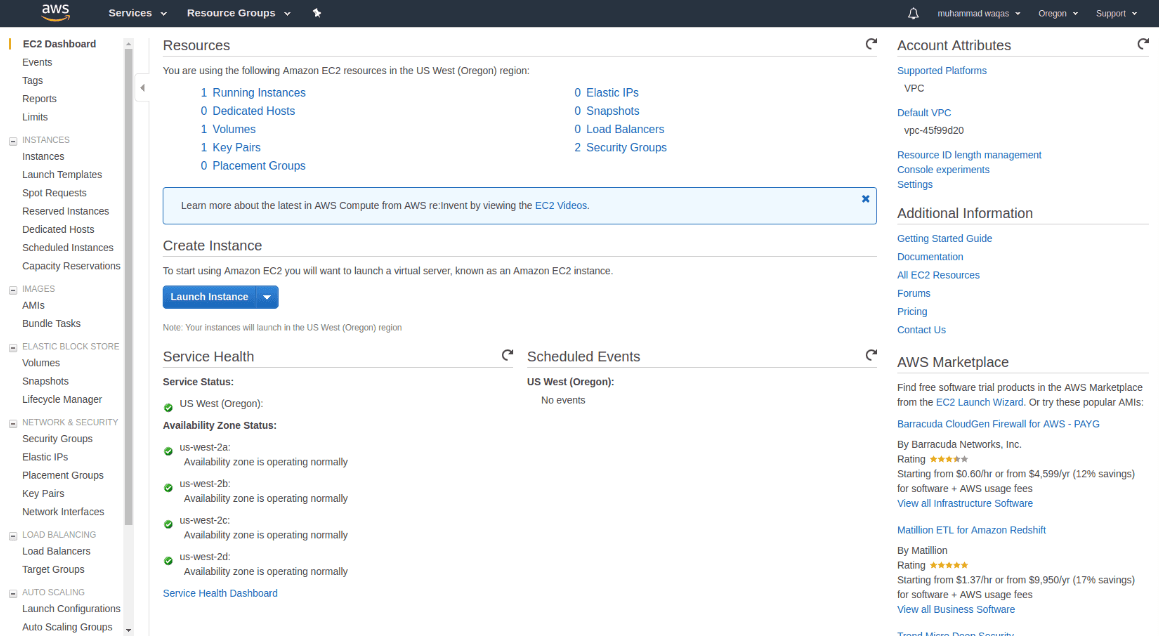
Task: Open the Launch Instance options arrow
Action: (x=267, y=296)
